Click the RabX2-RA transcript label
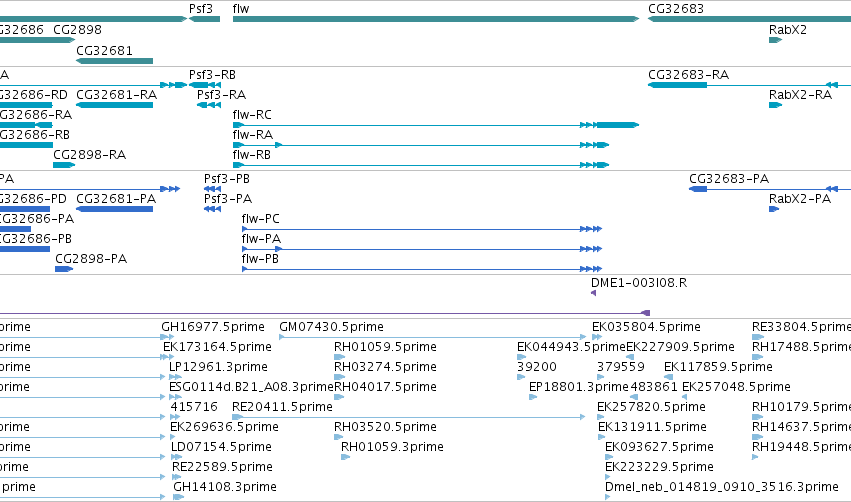The image size is (851, 502). point(800,95)
